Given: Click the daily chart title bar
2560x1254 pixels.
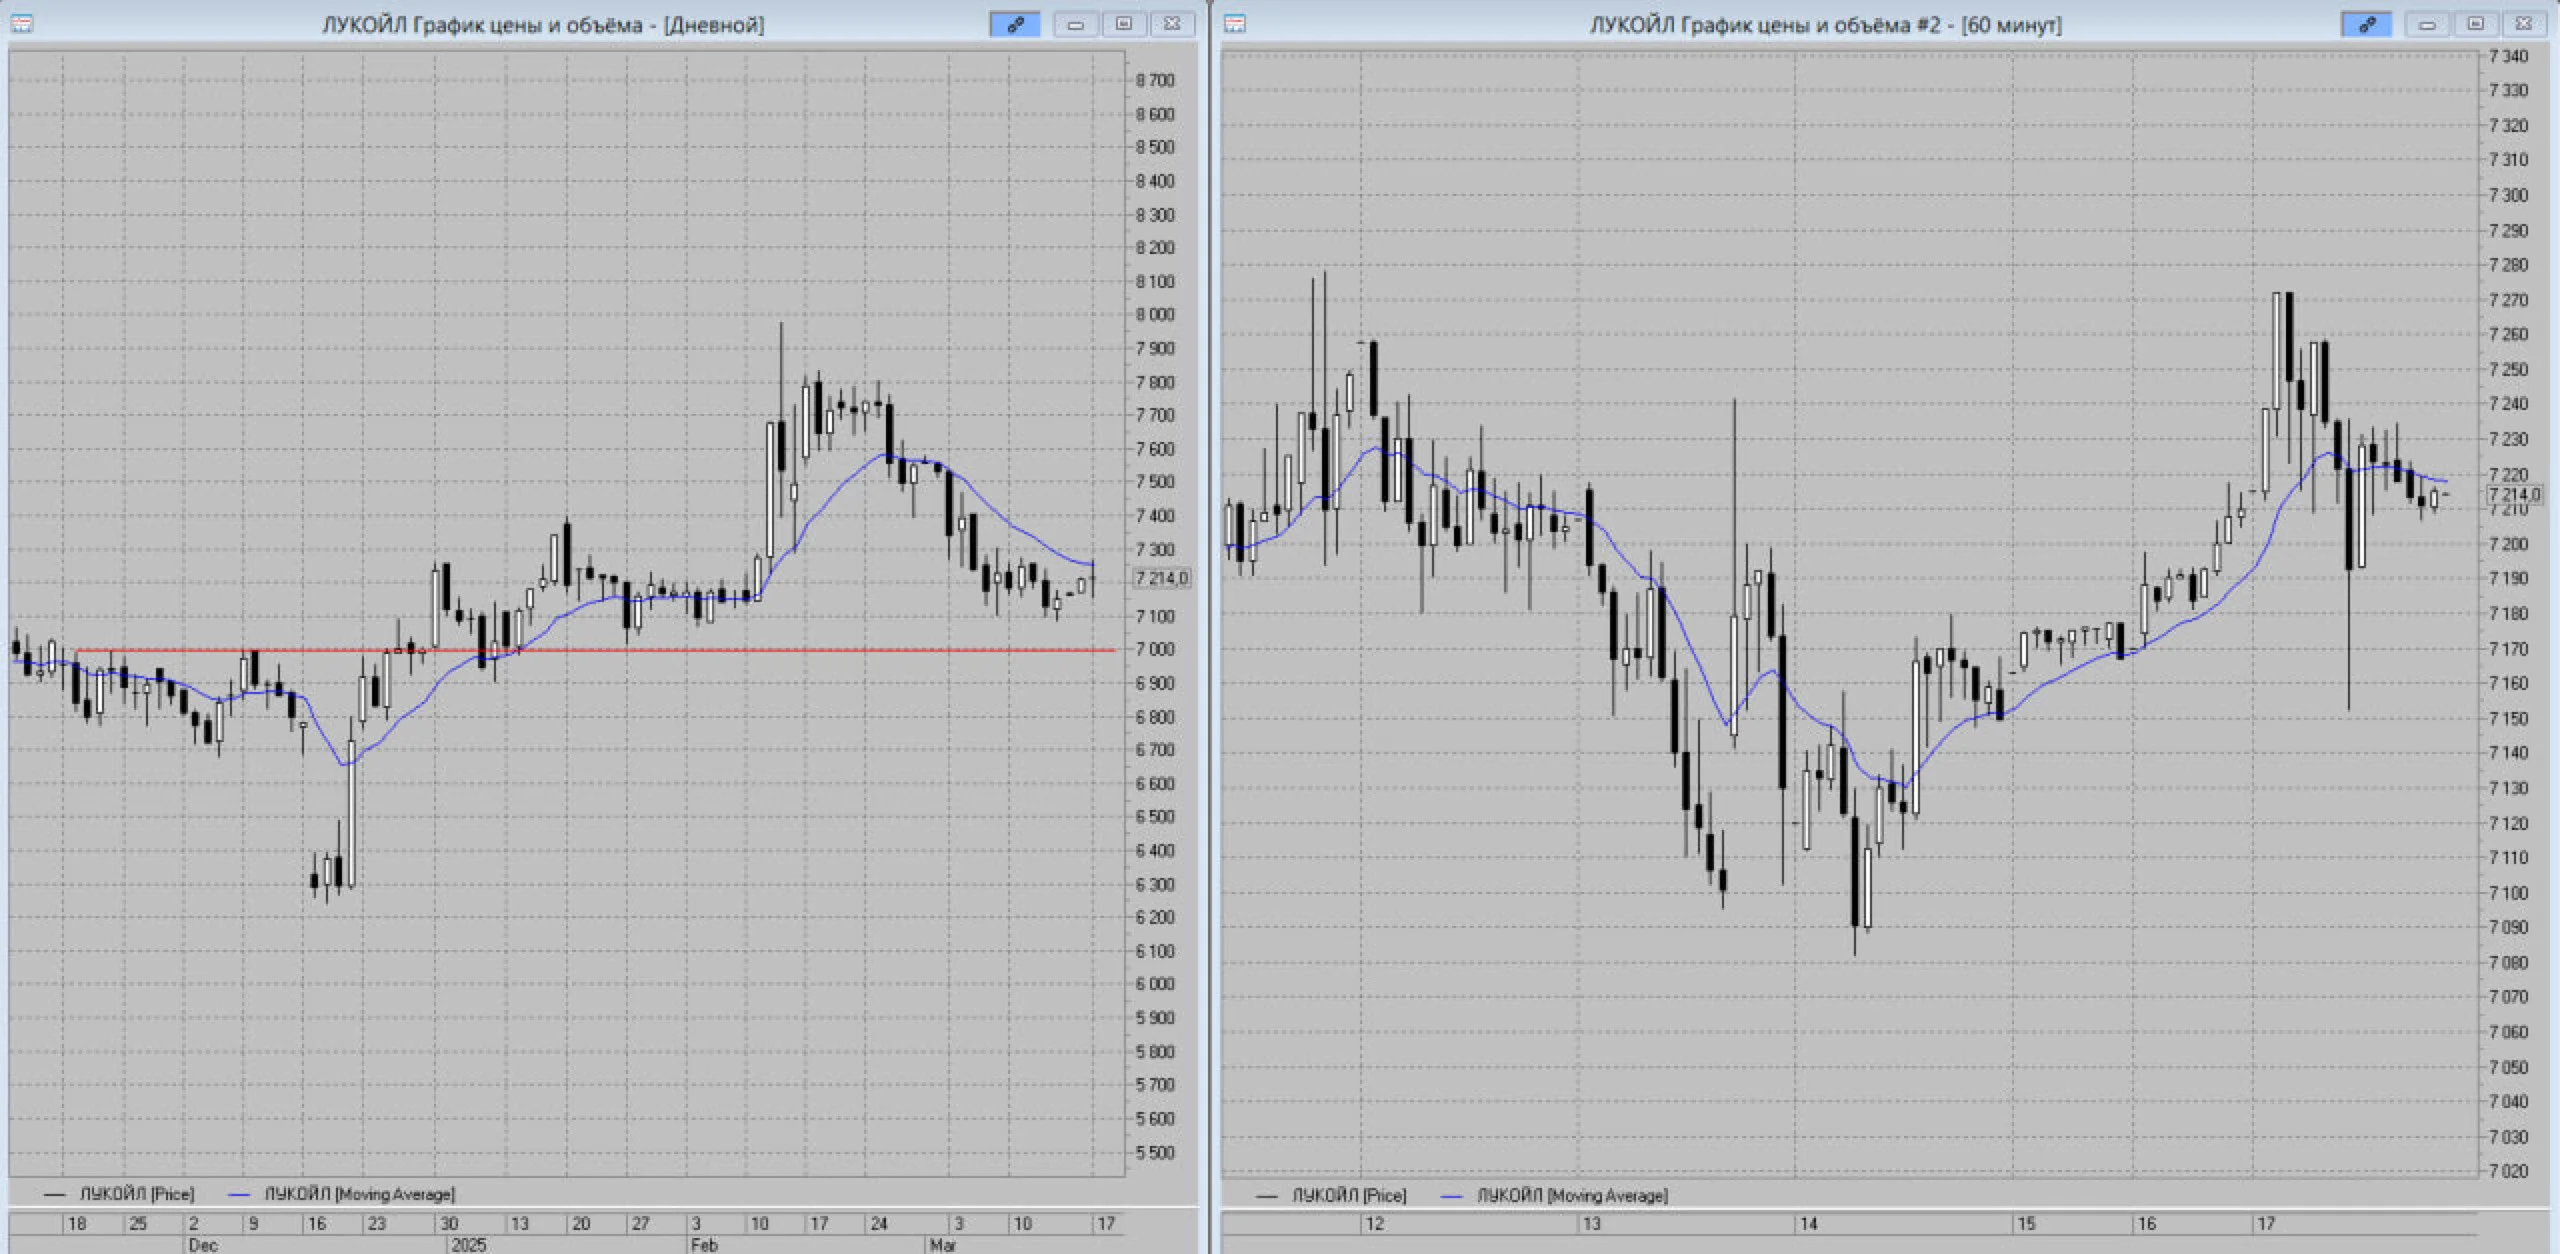Looking at the screenshot, I should pos(543,24).
